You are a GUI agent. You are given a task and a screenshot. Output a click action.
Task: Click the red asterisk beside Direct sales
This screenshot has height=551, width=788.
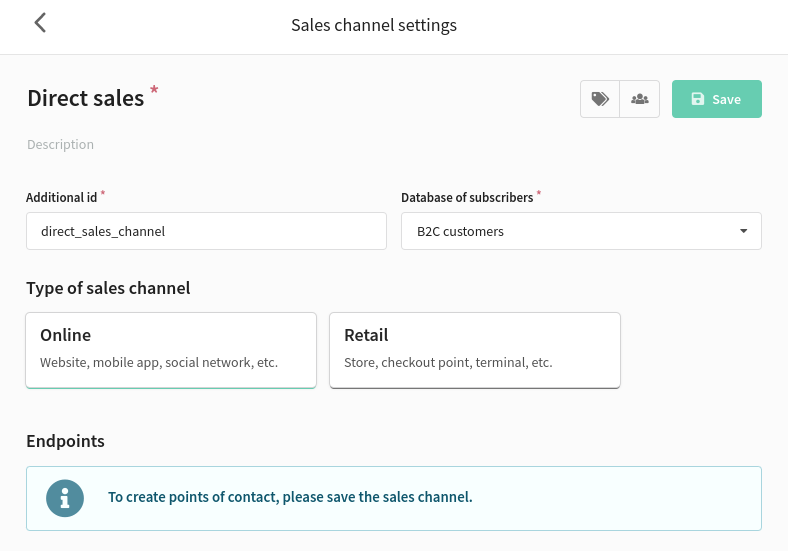click(154, 90)
